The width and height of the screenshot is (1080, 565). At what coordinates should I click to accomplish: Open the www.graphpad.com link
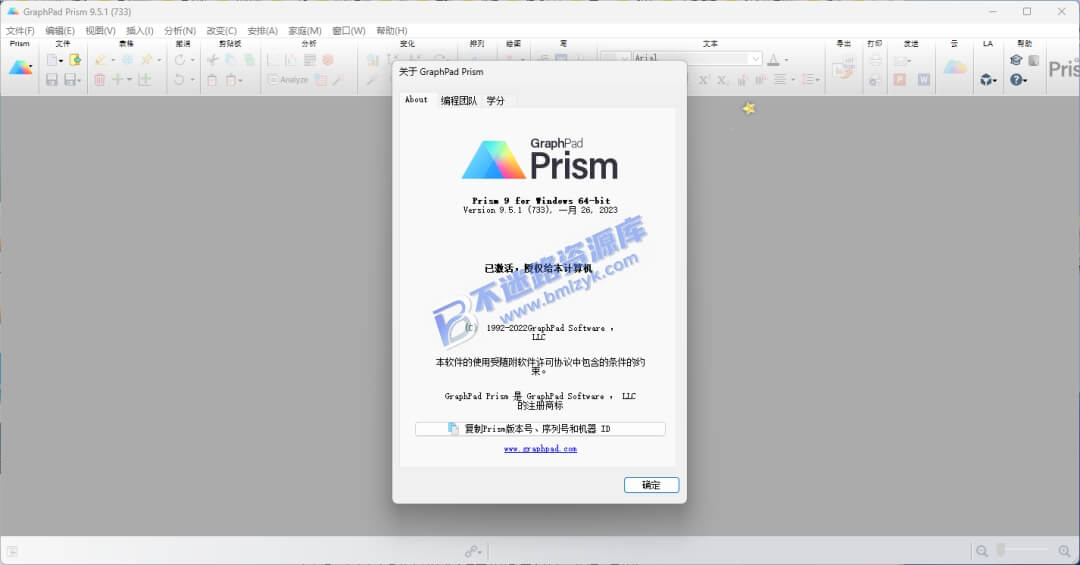pos(540,449)
